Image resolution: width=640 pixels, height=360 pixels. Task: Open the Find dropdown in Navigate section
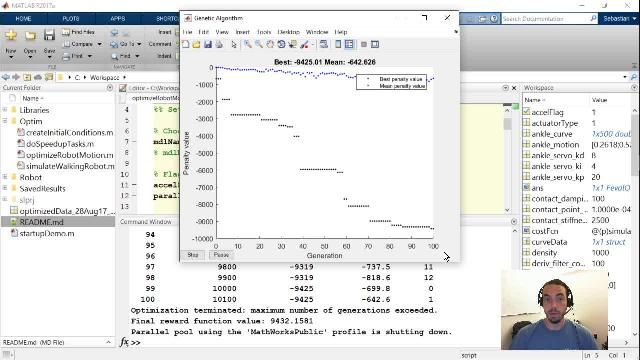(137, 56)
